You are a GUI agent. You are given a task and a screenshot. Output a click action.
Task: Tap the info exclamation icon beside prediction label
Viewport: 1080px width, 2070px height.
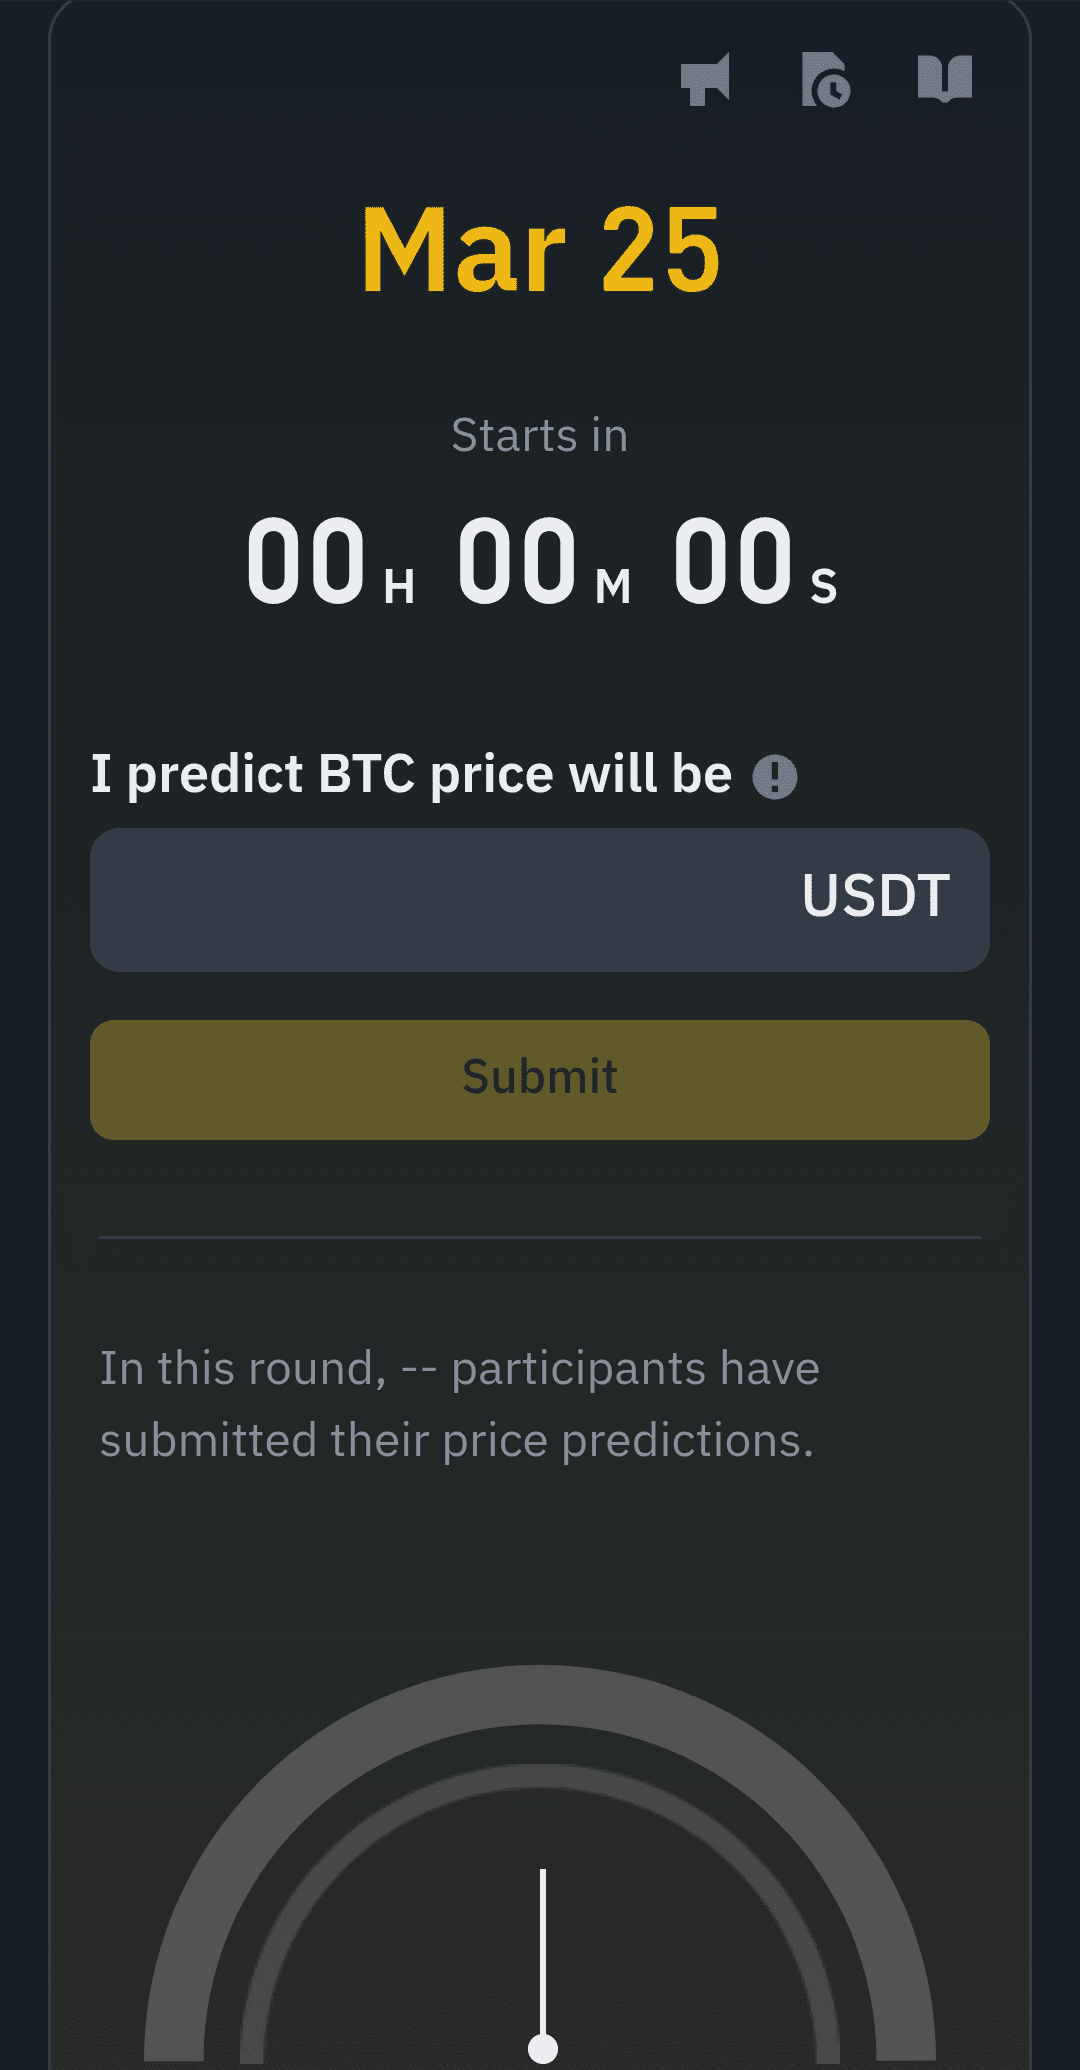775,776
